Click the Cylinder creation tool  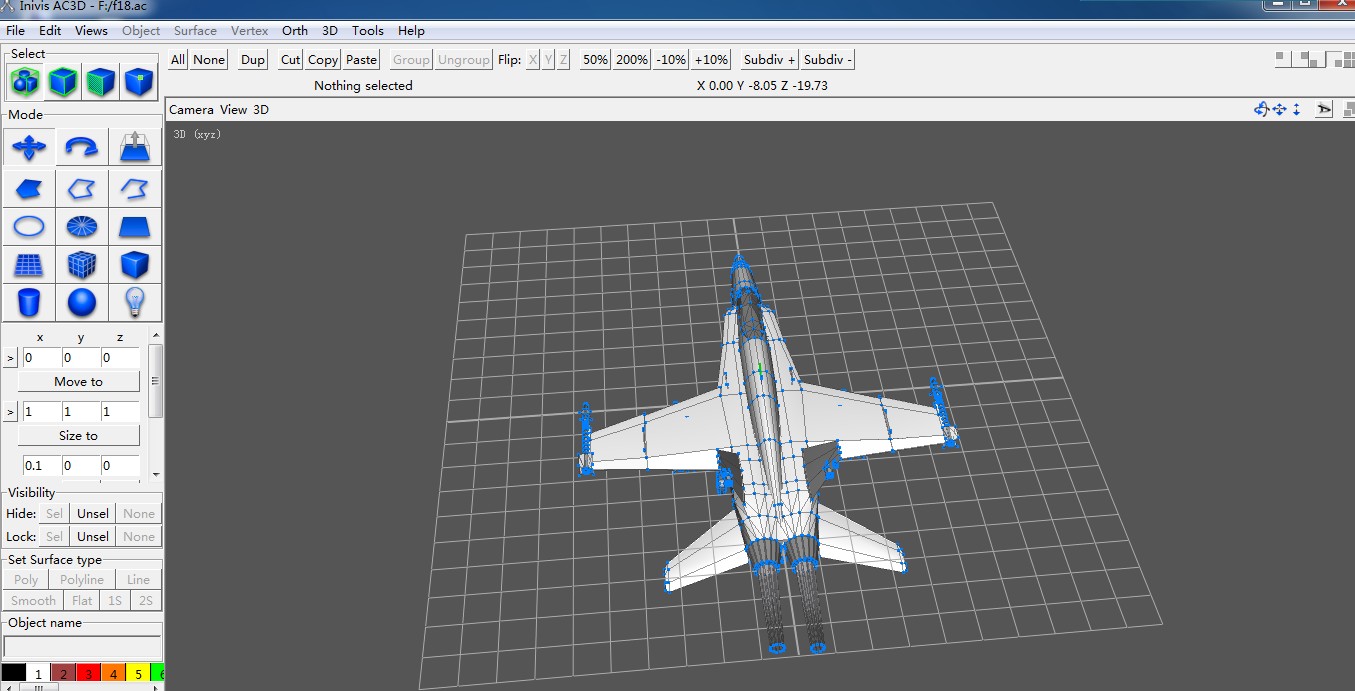[28, 302]
